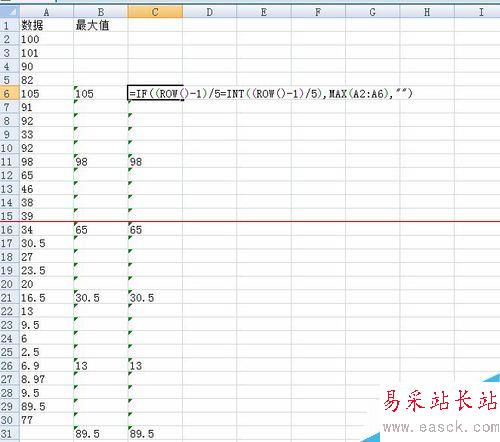Click cell A6 with value 105
The width and height of the screenshot is (500, 442).
(47, 93)
